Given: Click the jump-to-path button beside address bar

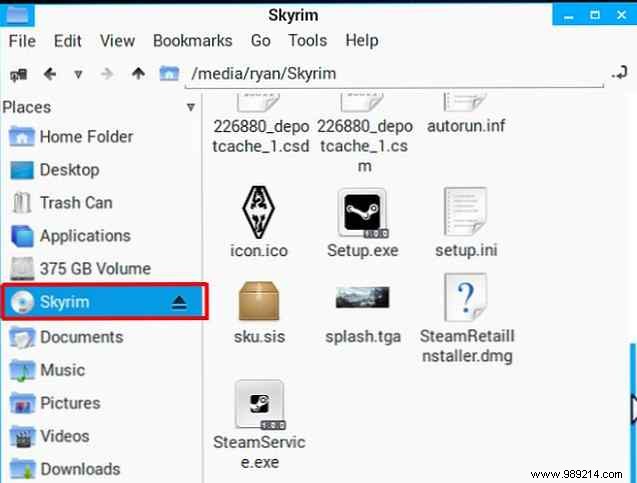Looking at the screenshot, I should [620, 73].
